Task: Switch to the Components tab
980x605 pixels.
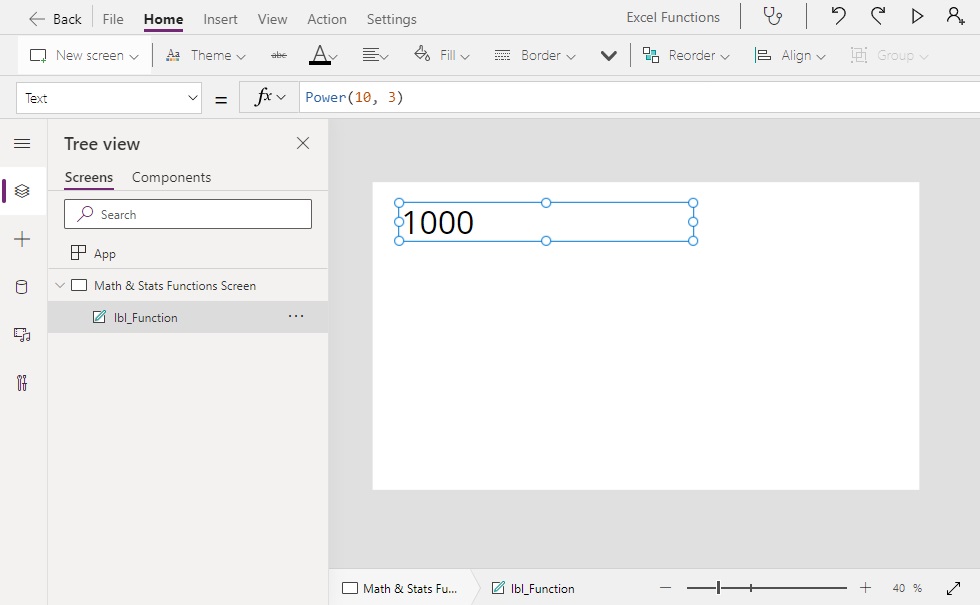Action: coord(169,177)
